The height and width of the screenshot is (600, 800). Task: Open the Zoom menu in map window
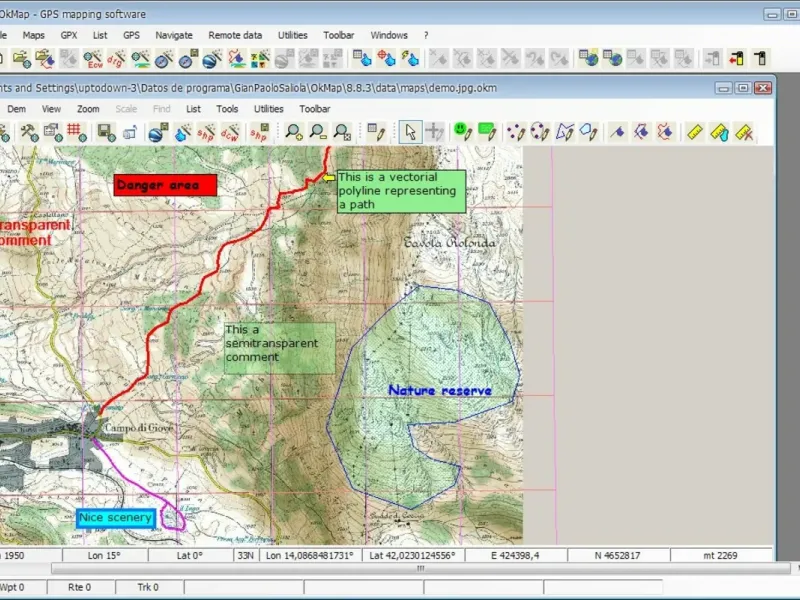88,109
